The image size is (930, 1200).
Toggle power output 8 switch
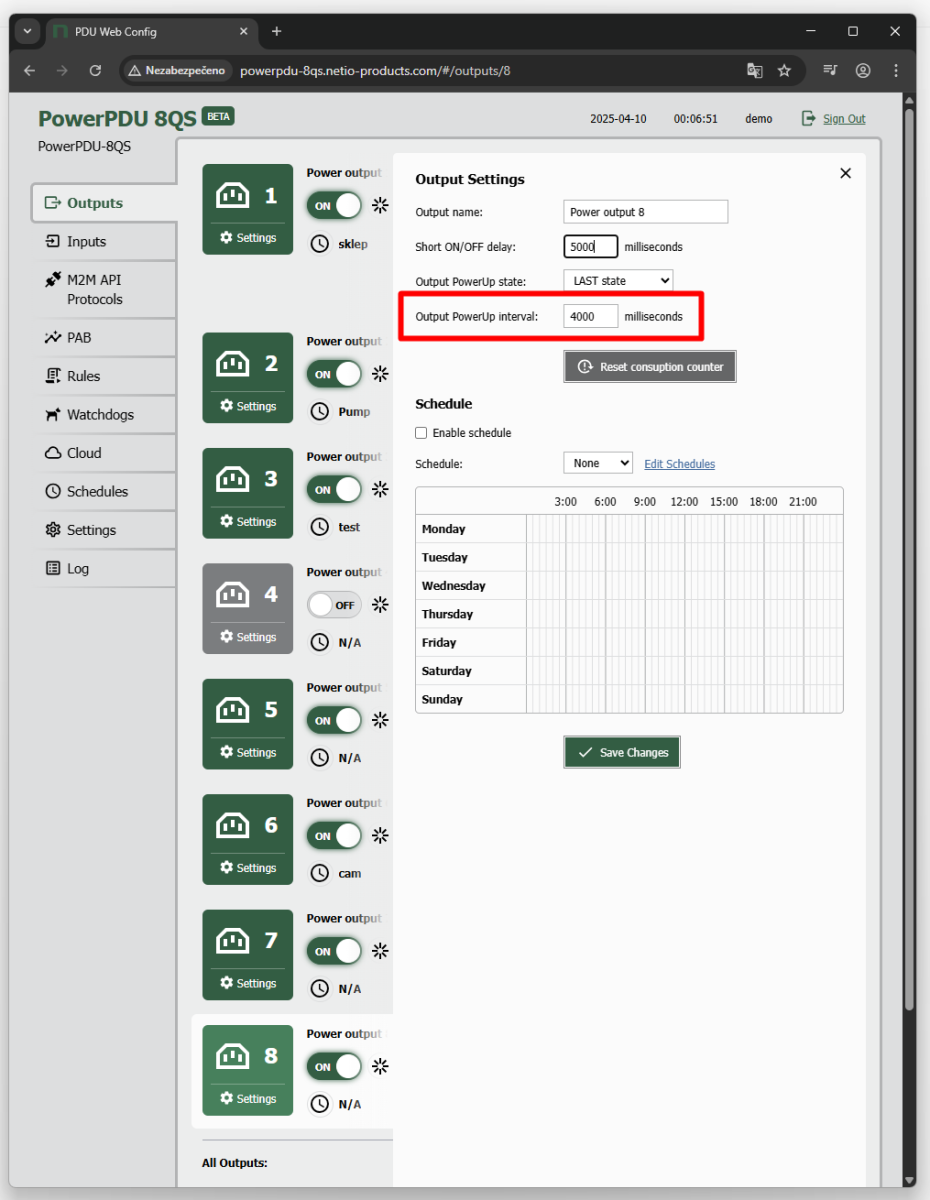tap(334, 1067)
